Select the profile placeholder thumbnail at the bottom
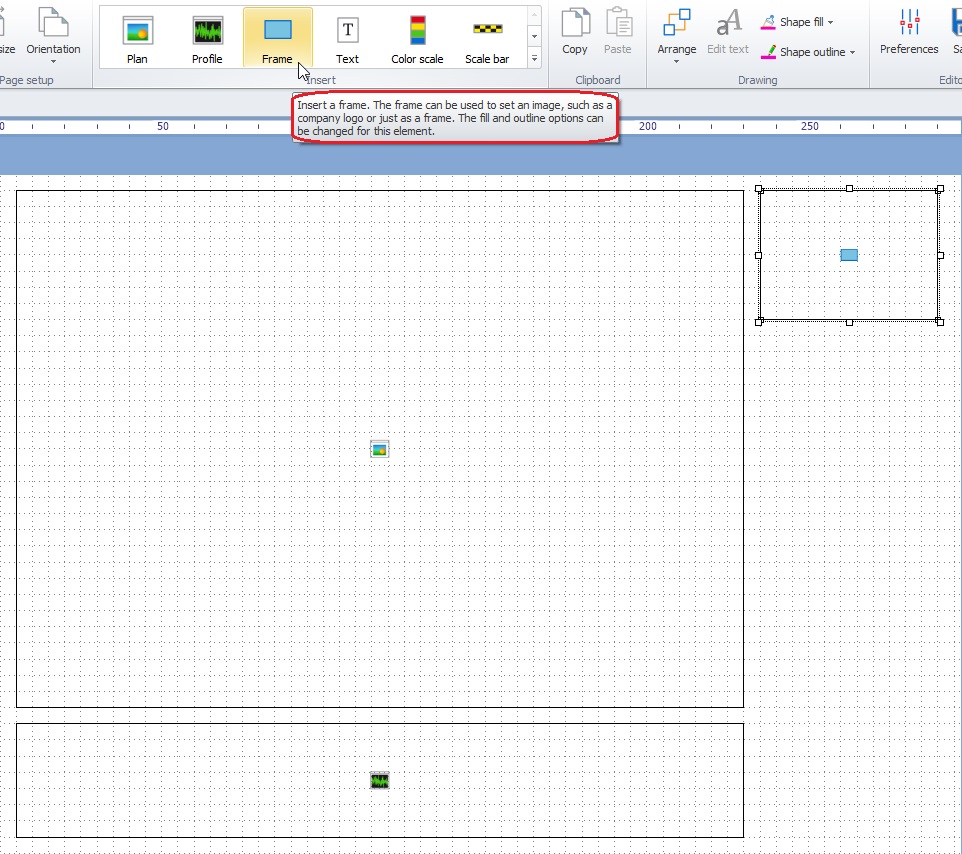This screenshot has height=854, width=962. (x=379, y=780)
